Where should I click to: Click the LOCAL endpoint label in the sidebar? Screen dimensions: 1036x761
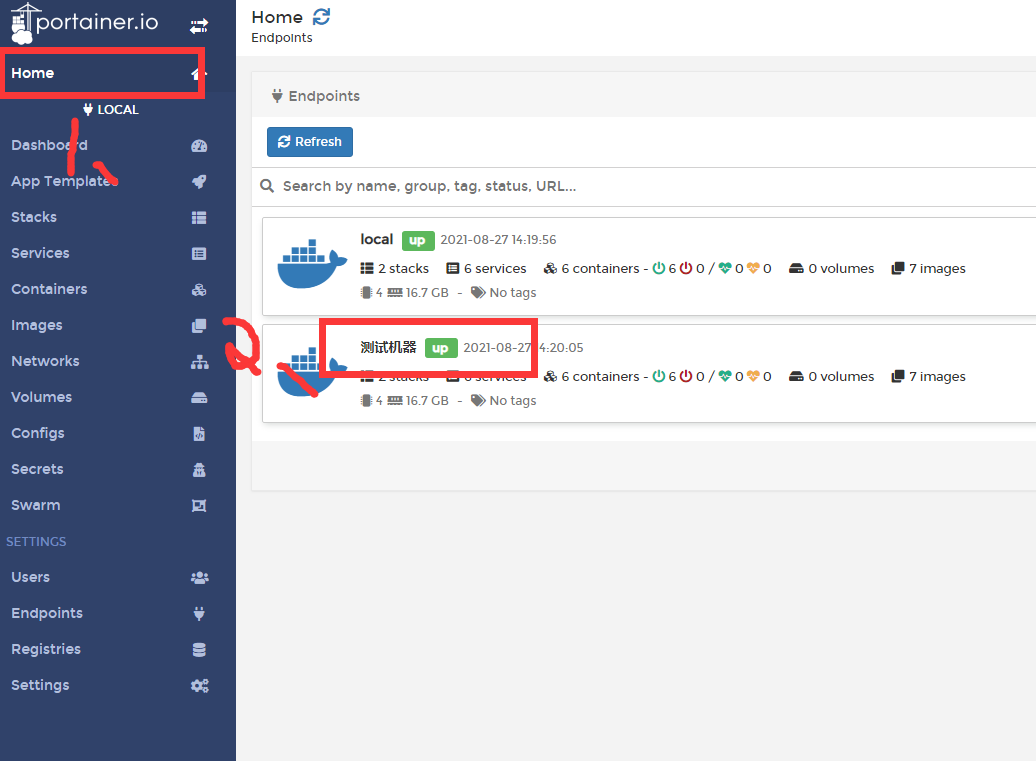(111, 110)
